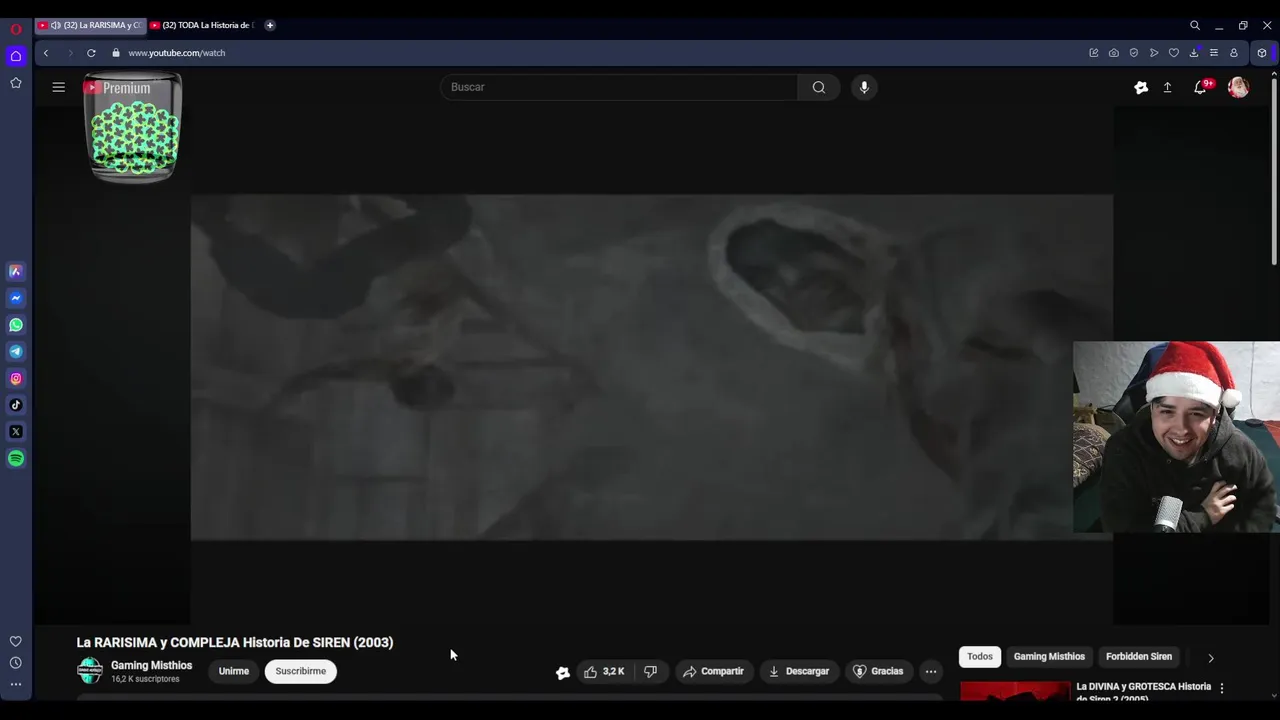The width and height of the screenshot is (1280, 720).
Task: Open WhatsApp in the sidebar
Action: pyautogui.click(x=16, y=325)
